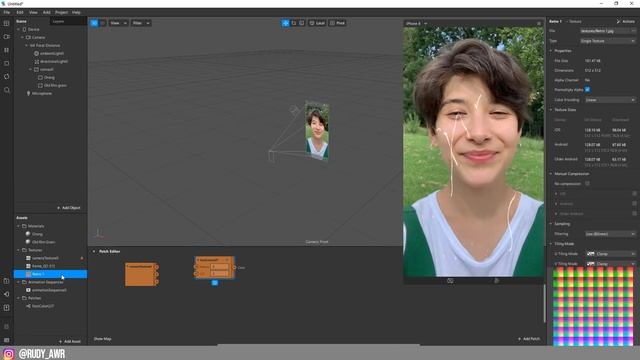
Task: Click the bottom-most icon in the left sidebar
Action: click(7, 340)
